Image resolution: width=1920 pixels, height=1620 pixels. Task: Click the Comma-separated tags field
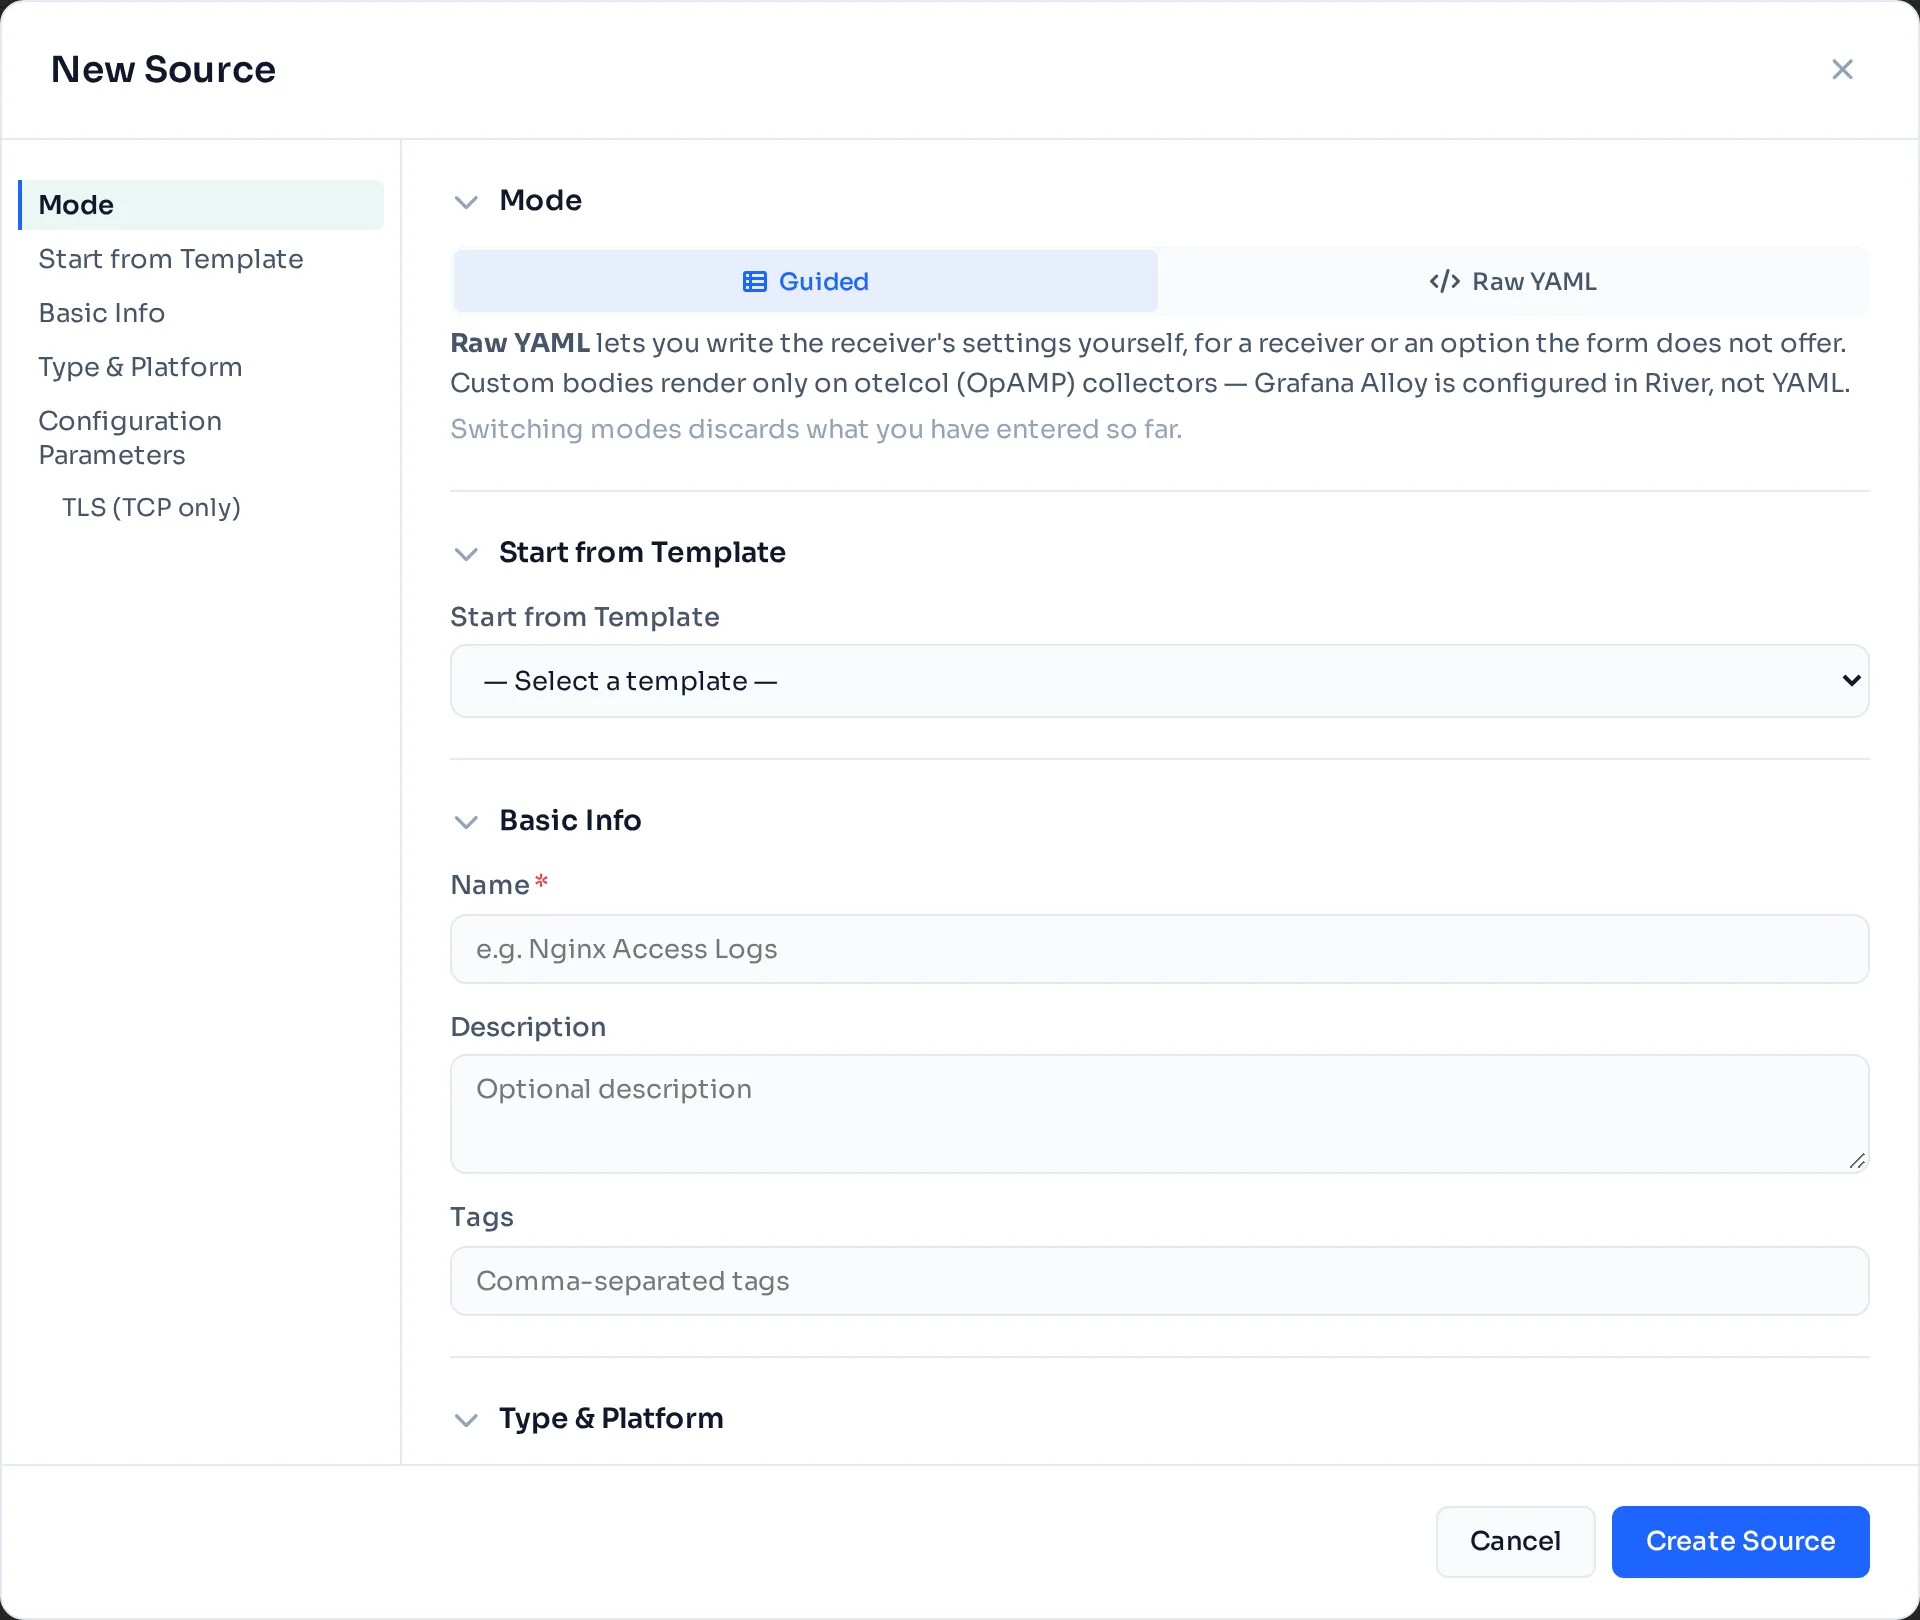[1160, 1281]
